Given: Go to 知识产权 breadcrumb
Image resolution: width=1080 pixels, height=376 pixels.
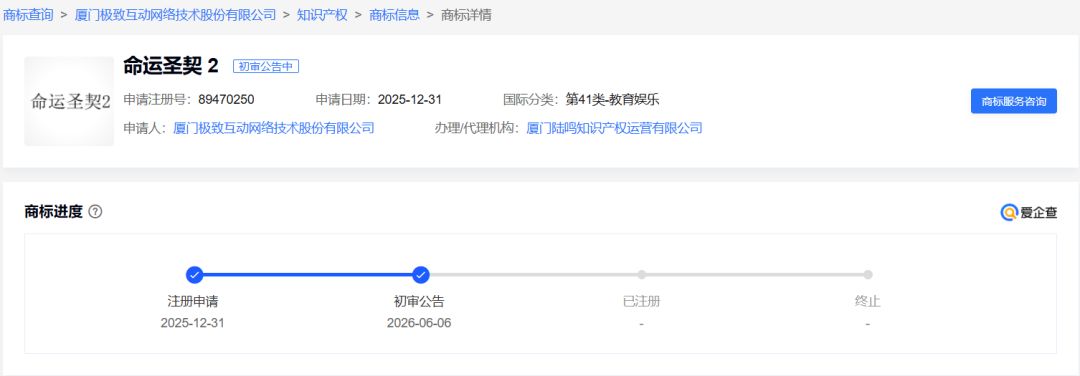Looking at the screenshot, I should 322,15.
